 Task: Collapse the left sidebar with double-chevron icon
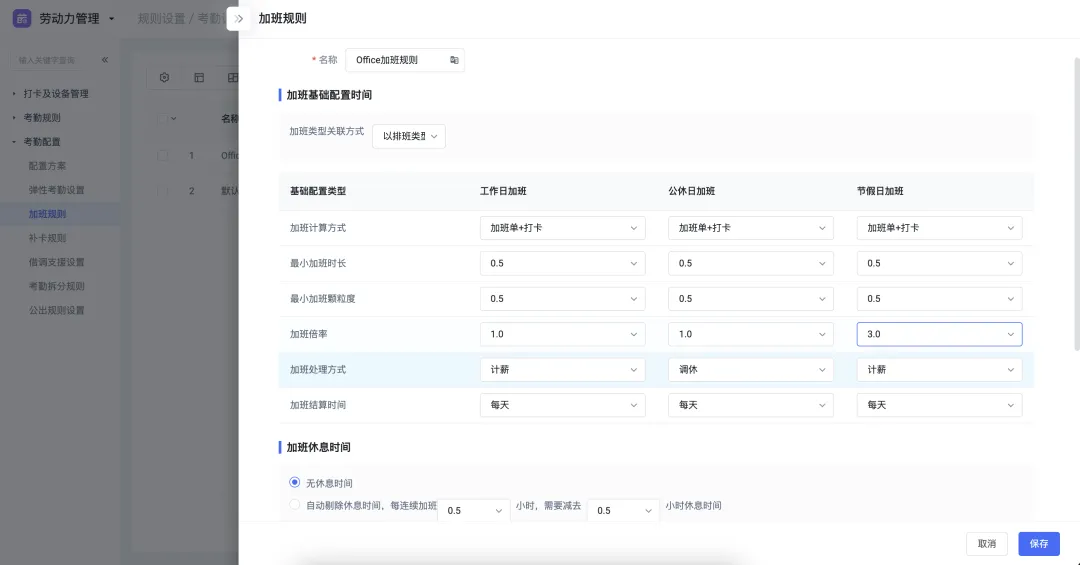(x=105, y=60)
